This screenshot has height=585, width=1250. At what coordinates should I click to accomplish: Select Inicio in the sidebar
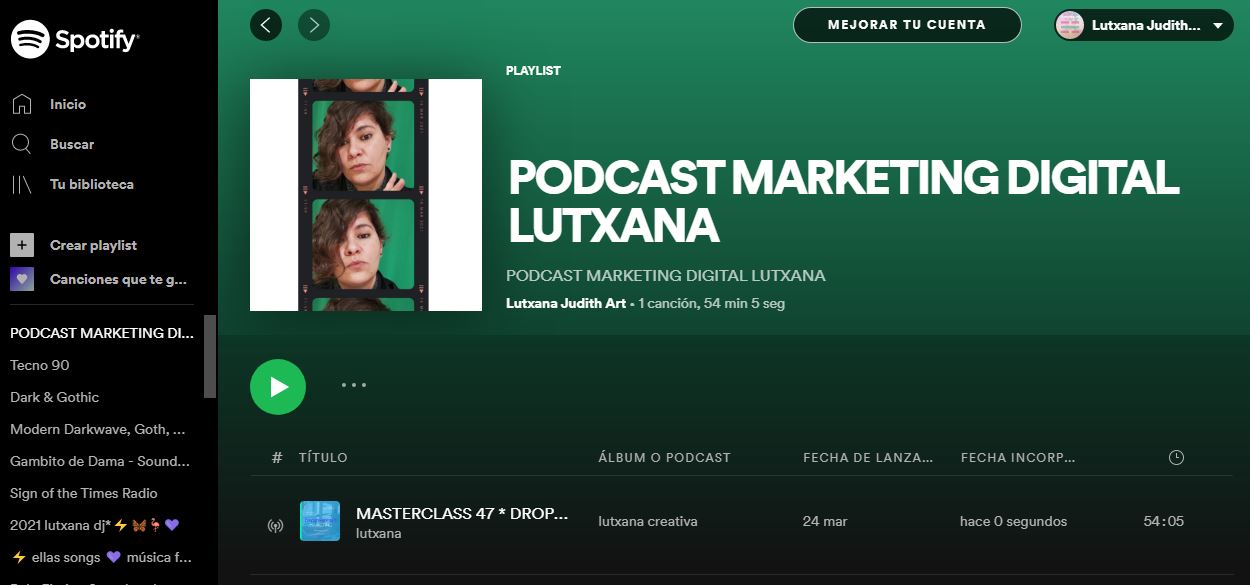68,104
